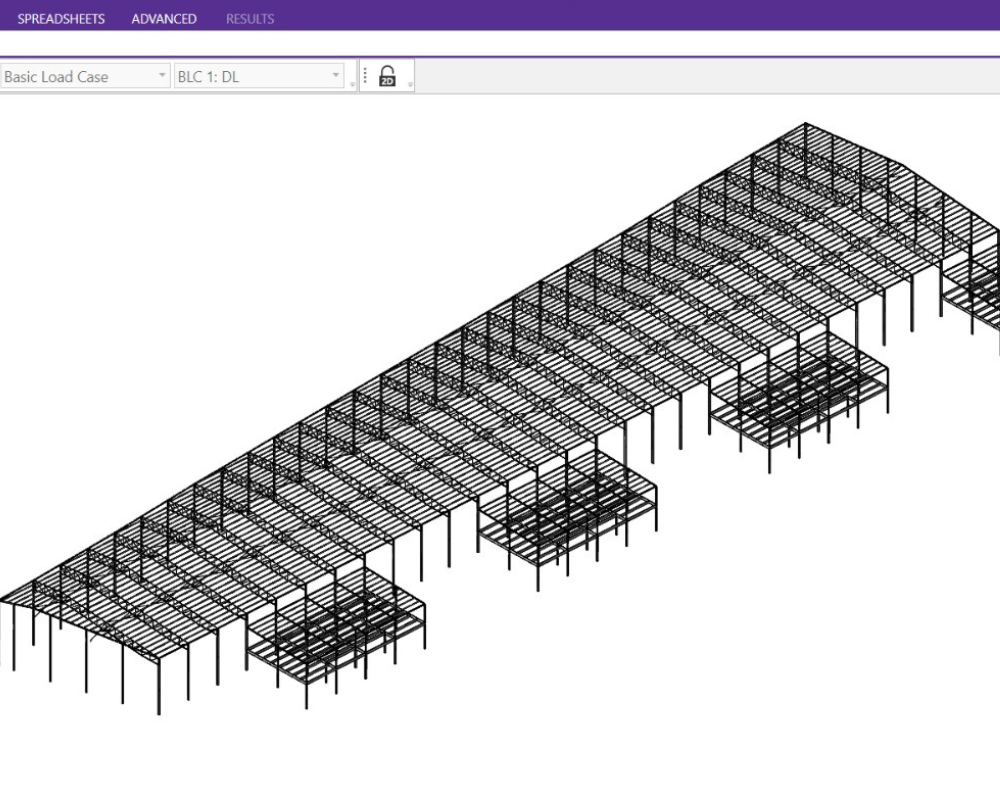Open the SPREADSHEETS ribbon tab
The height and width of the screenshot is (800, 1000).
point(61,19)
